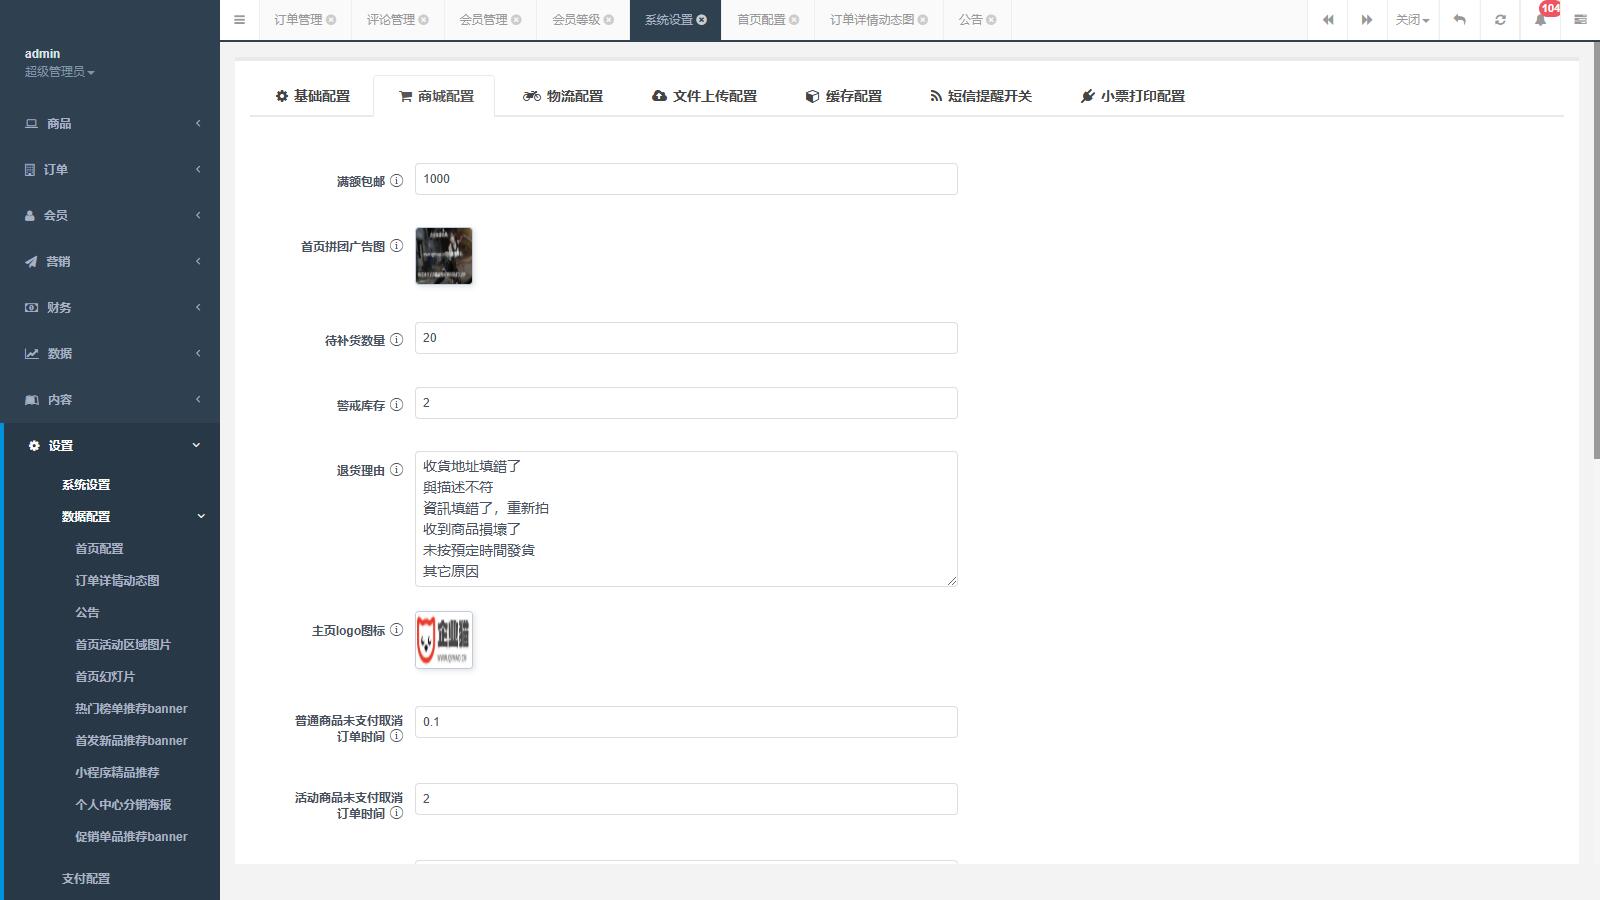Switch to the 物流配置 tab
The image size is (1600, 900).
tap(563, 96)
